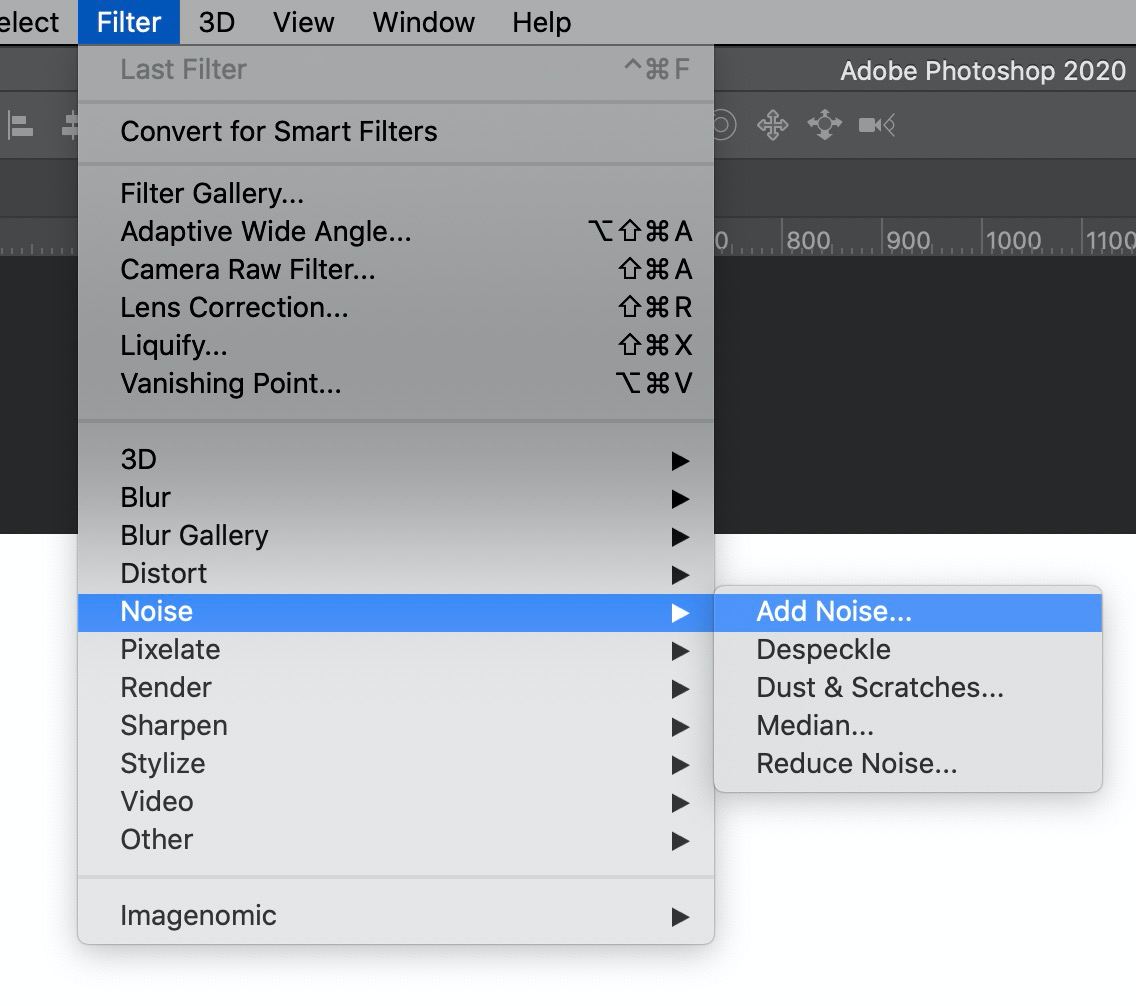The width and height of the screenshot is (1136, 1006).
Task: Click the align left edges icon
Action: click(20, 126)
